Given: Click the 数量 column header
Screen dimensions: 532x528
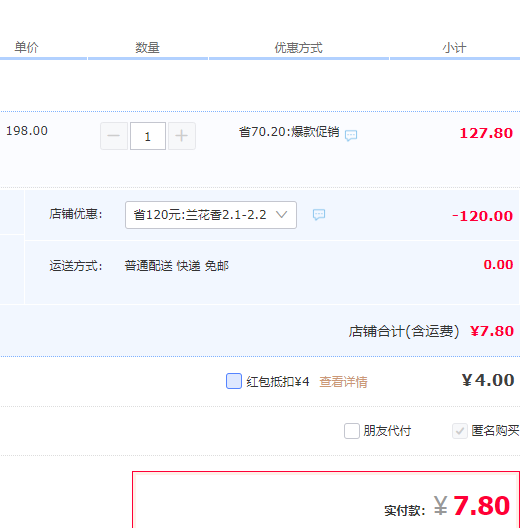Looking at the screenshot, I should click(147, 48).
